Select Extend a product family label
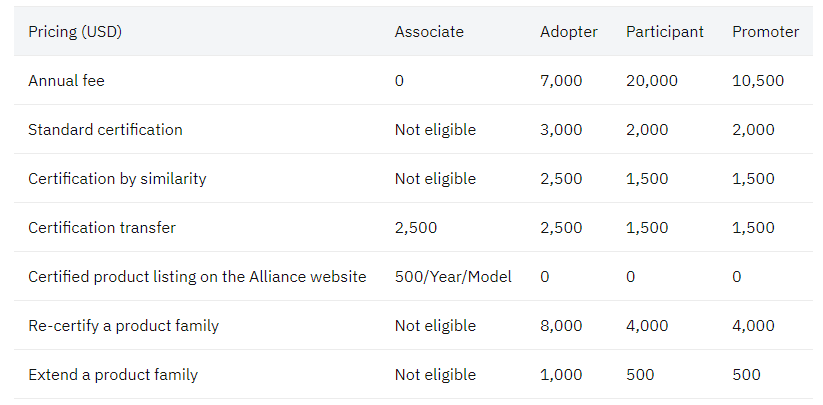The width and height of the screenshot is (823, 405). point(113,375)
